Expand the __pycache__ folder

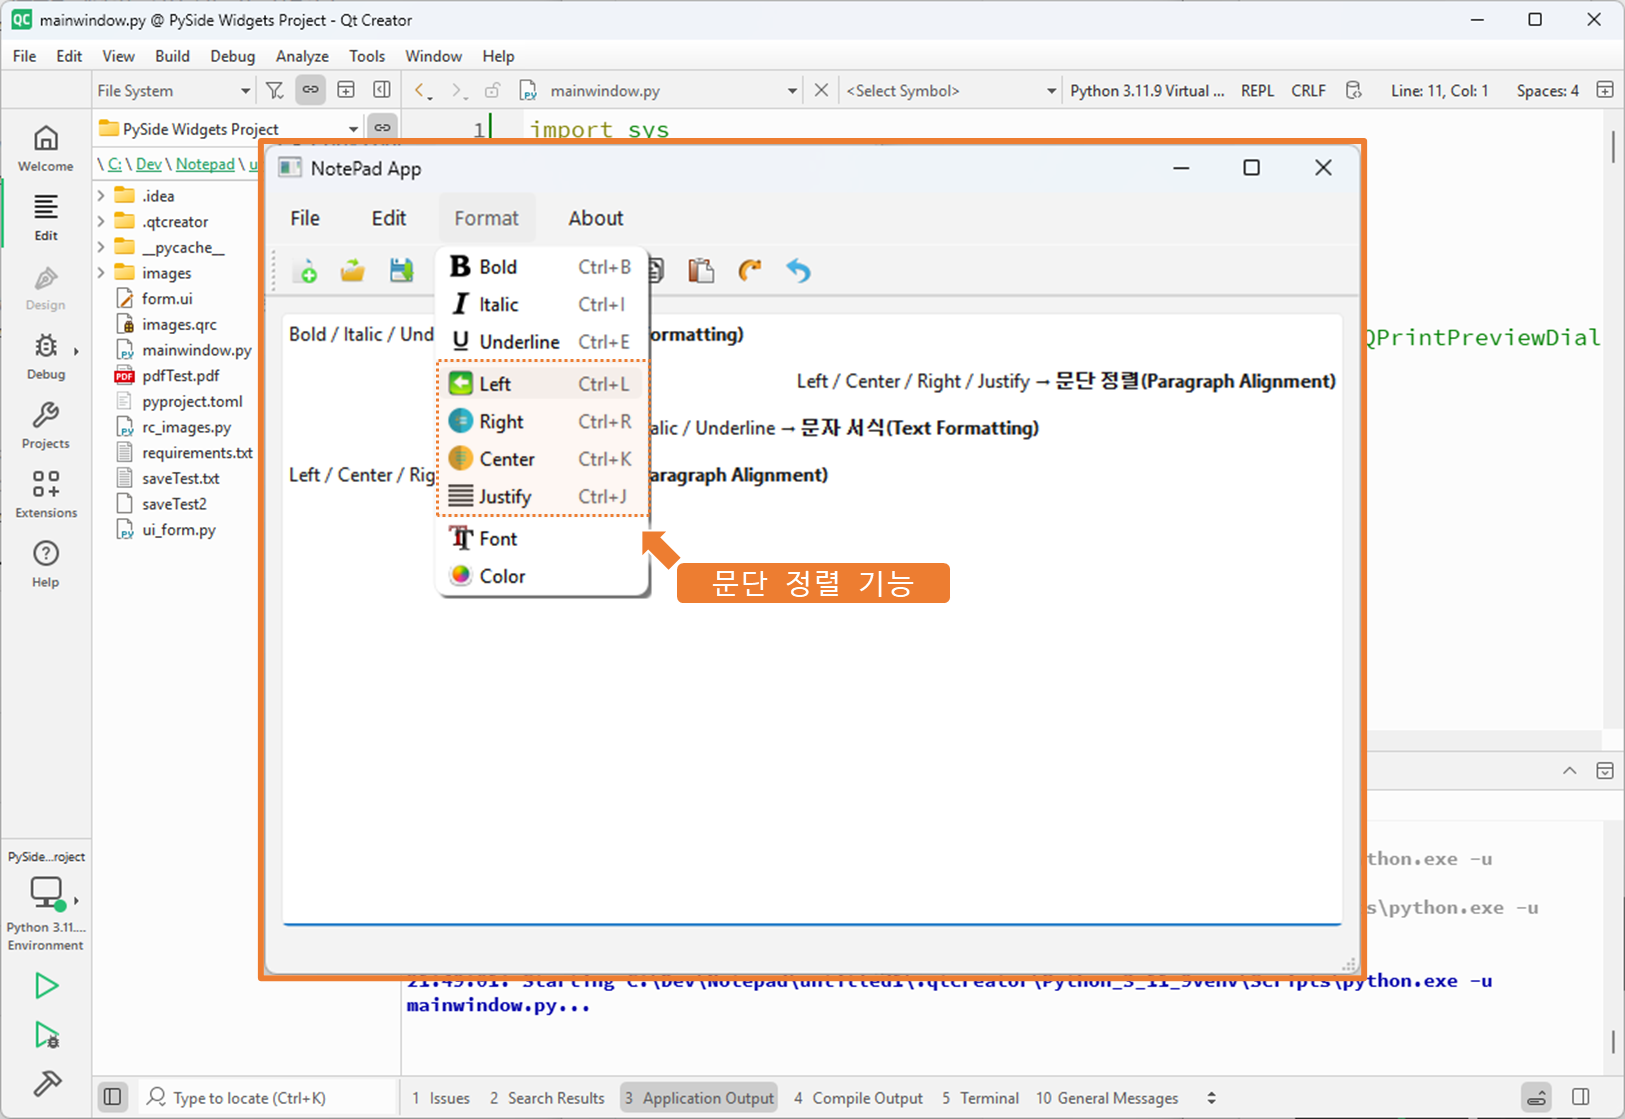click(101, 247)
